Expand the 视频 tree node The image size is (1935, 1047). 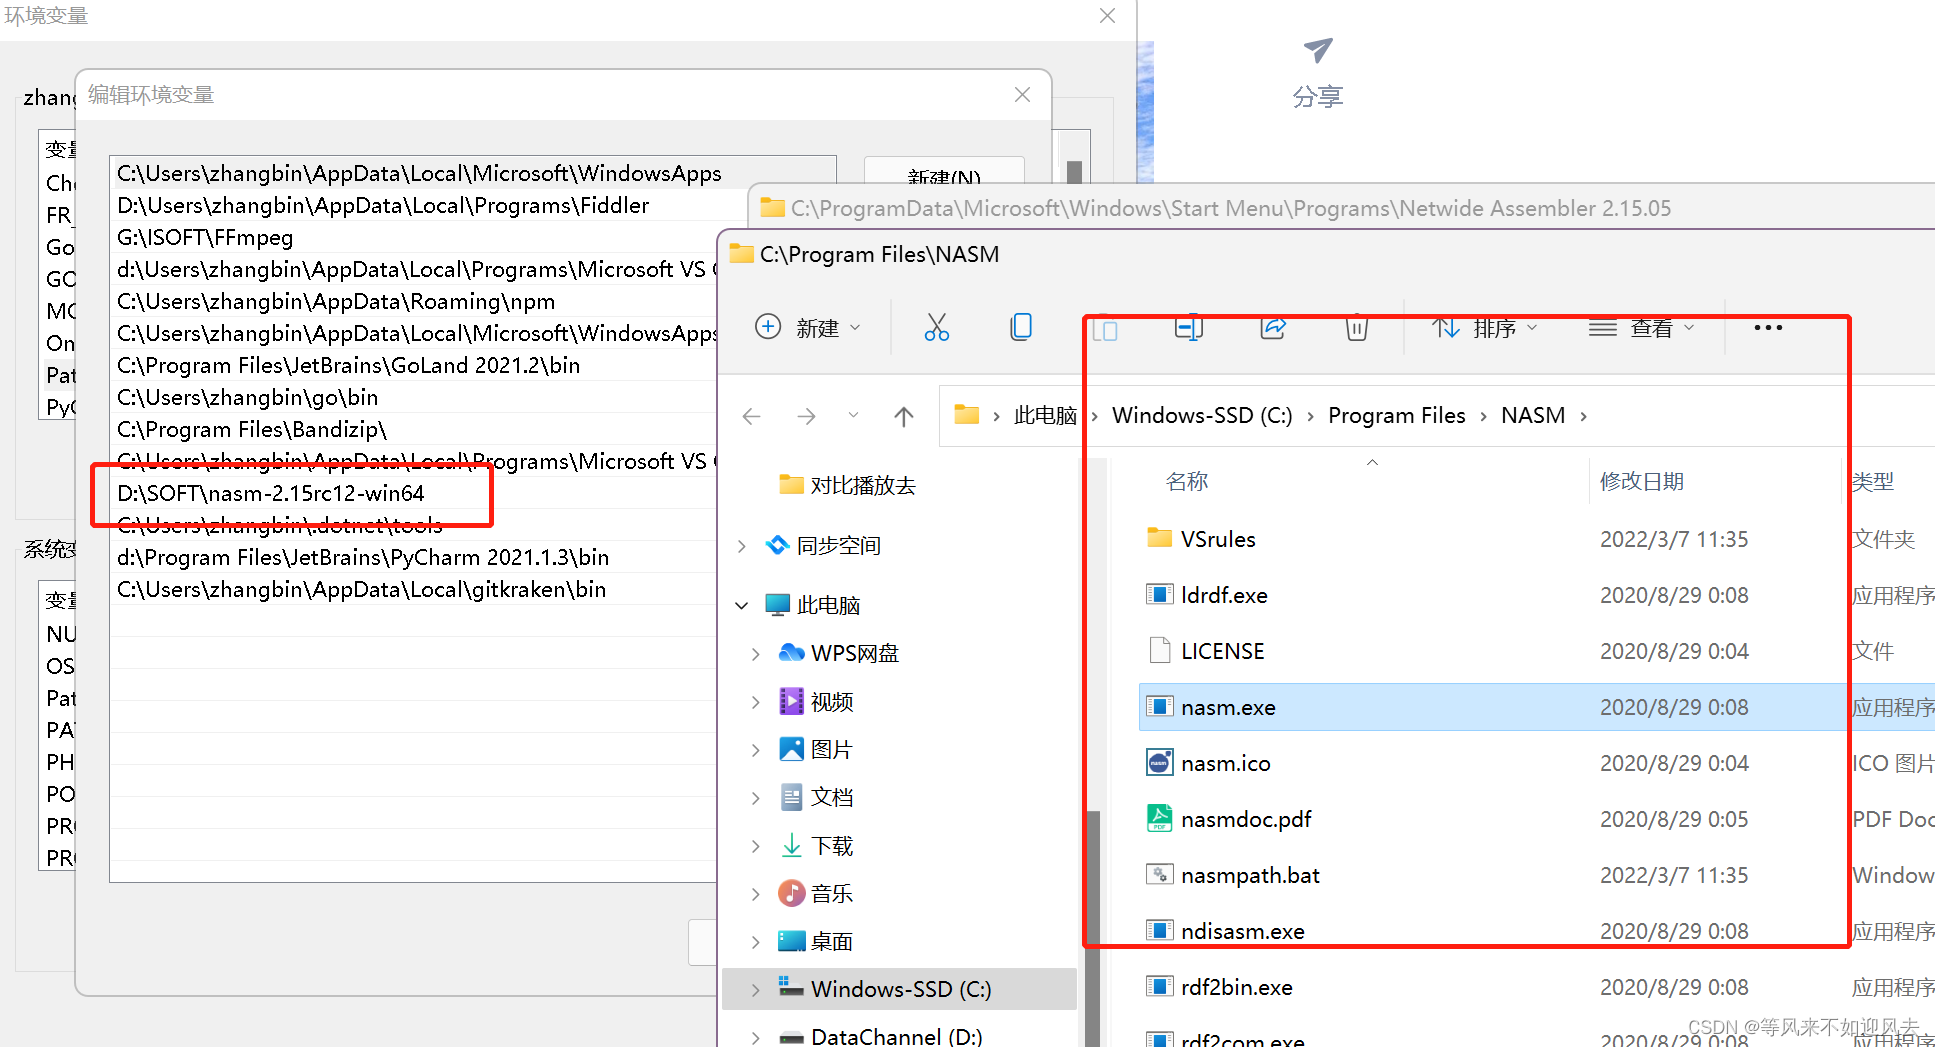[x=755, y=702]
